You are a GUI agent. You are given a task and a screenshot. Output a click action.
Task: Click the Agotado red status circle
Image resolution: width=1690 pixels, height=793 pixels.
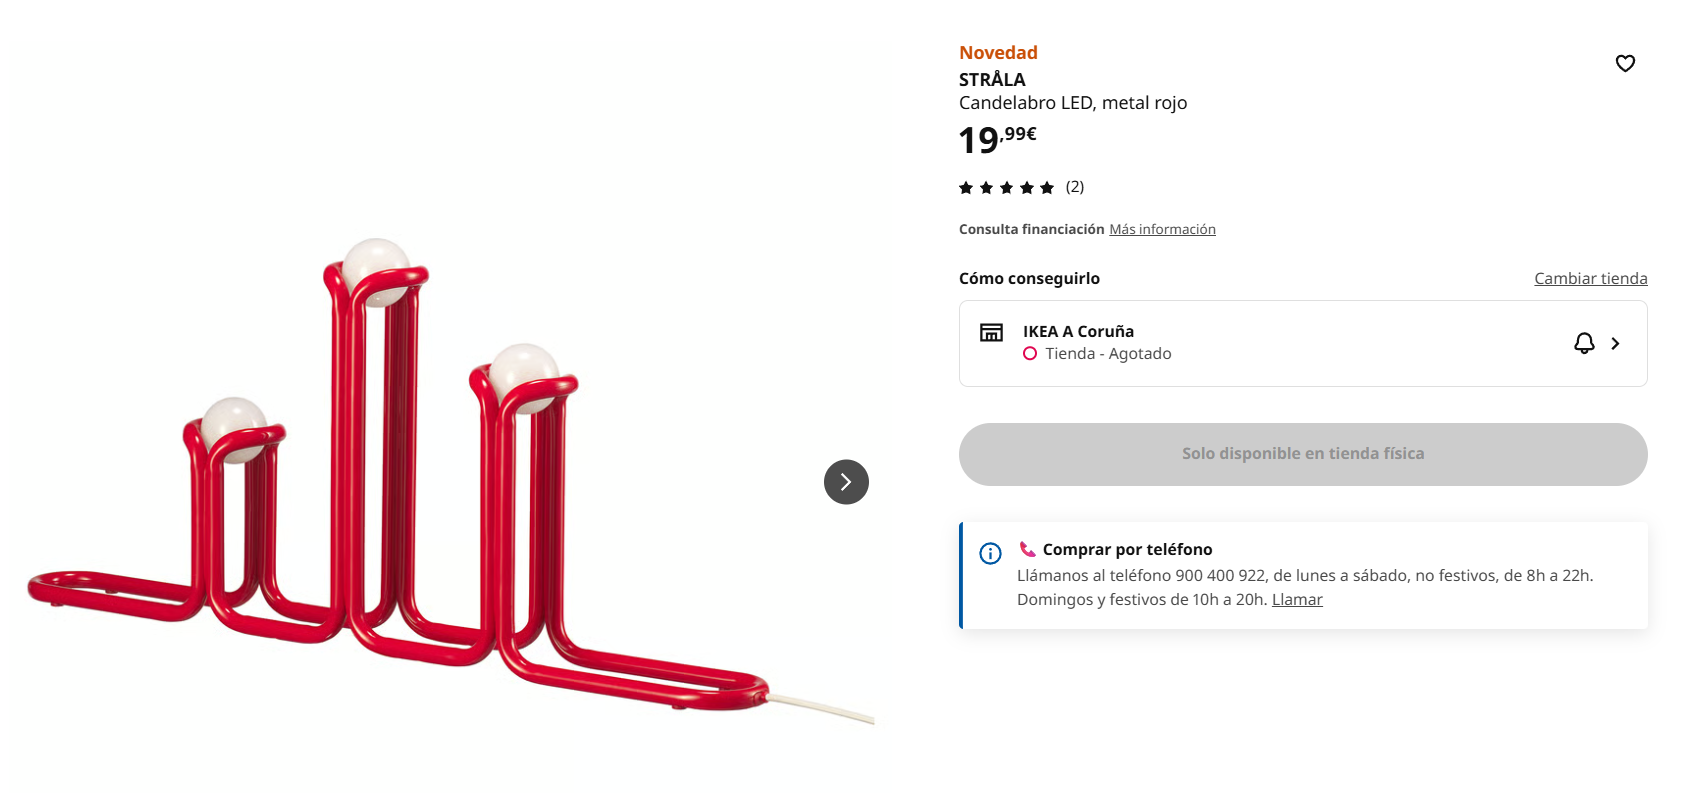[x=1030, y=353]
